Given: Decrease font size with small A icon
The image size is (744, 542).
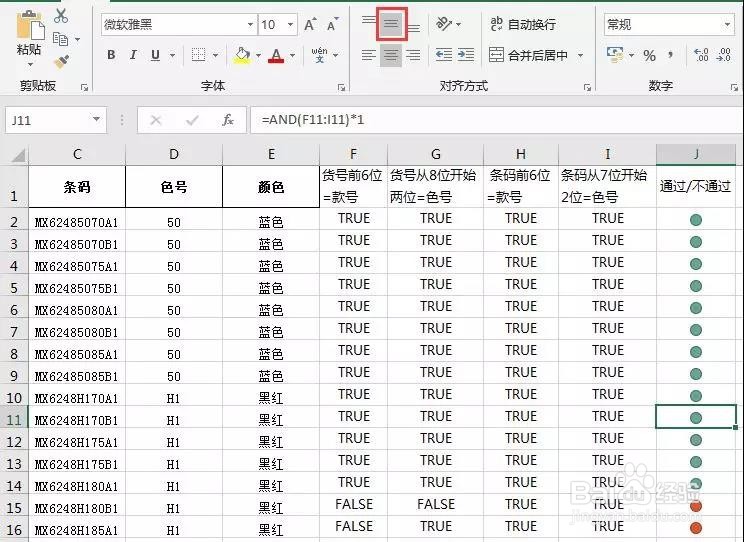Looking at the screenshot, I should click(333, 24).
